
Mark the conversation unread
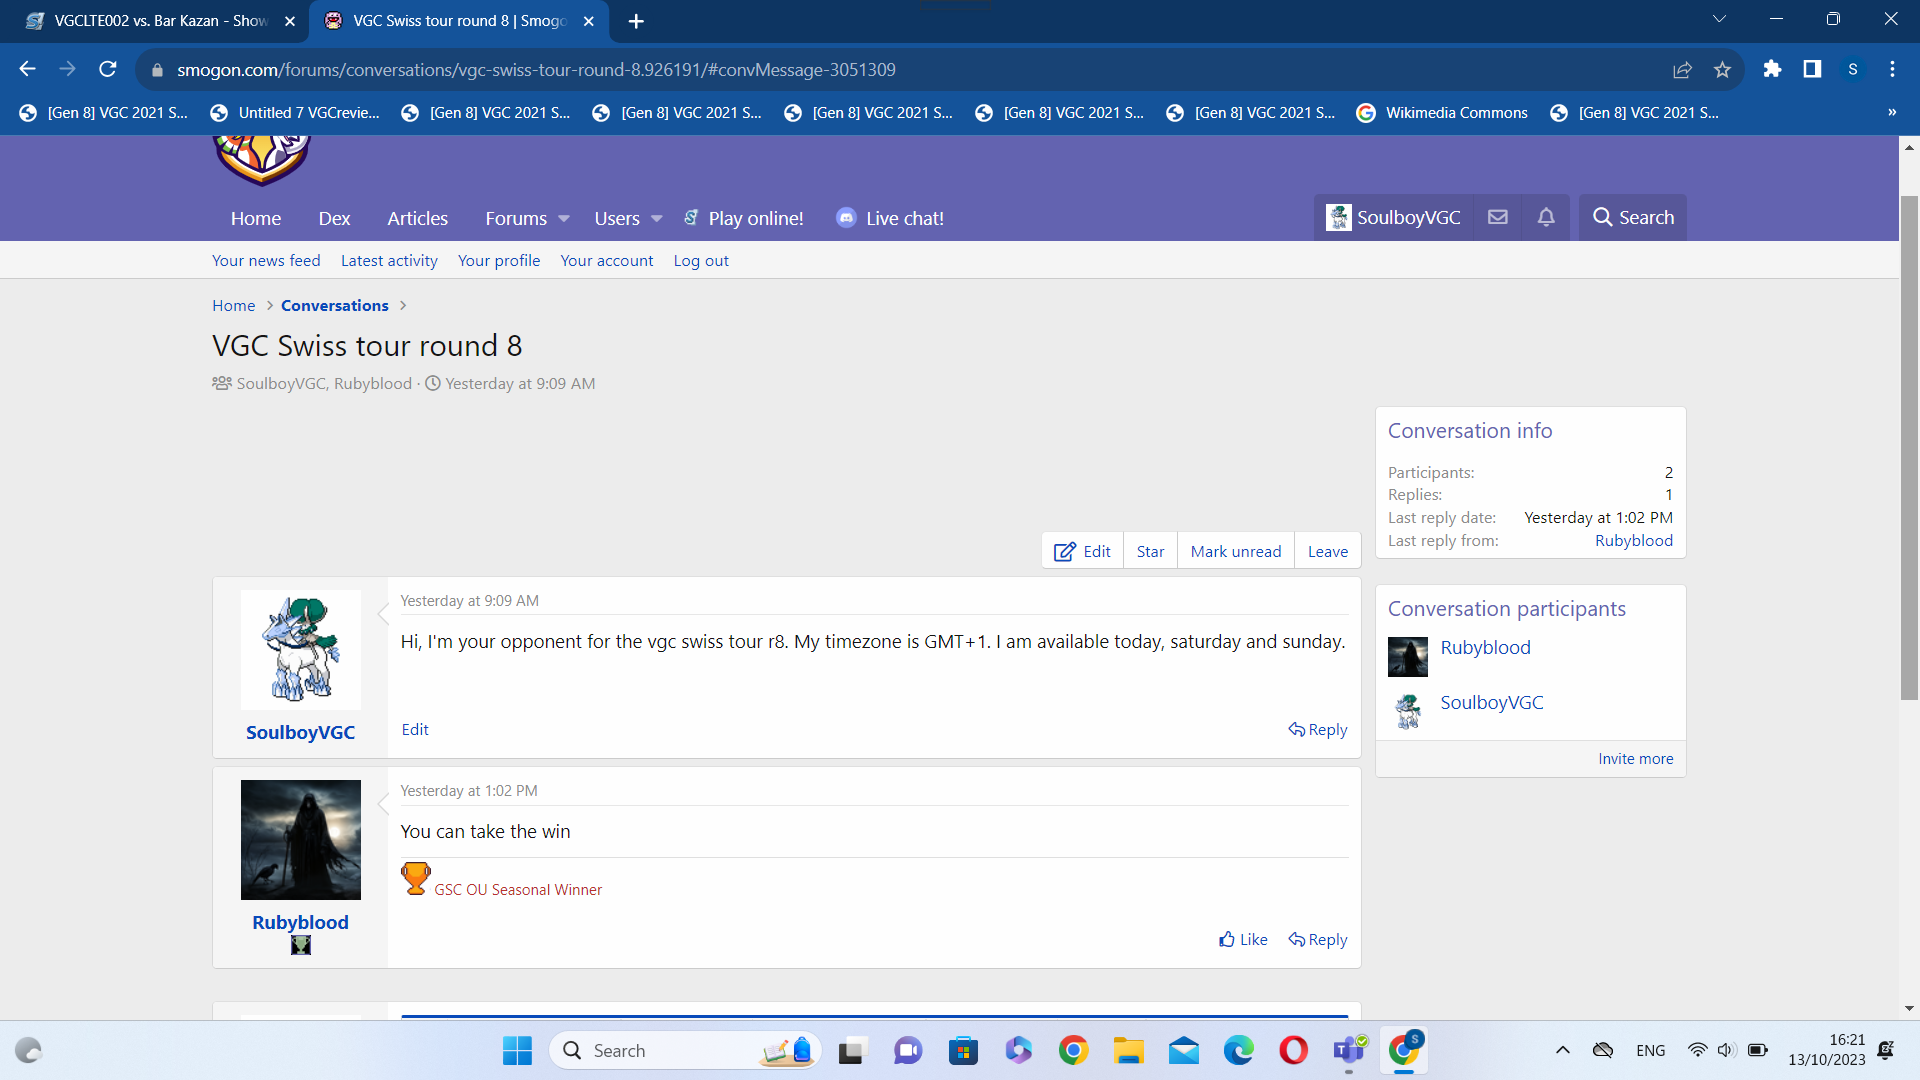click(x=1235, y=551)
